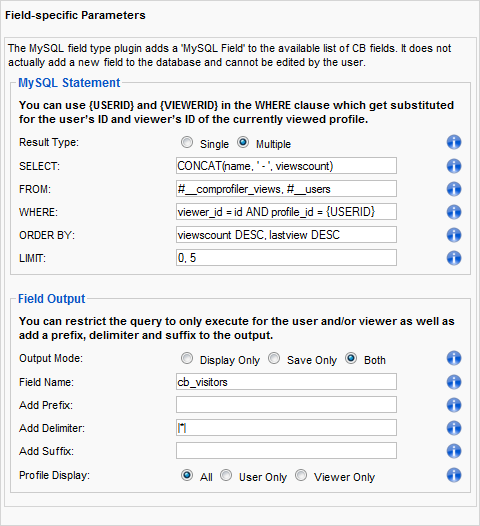
Task: Click the info icon beside Result Type
Action: coord(454,142)
